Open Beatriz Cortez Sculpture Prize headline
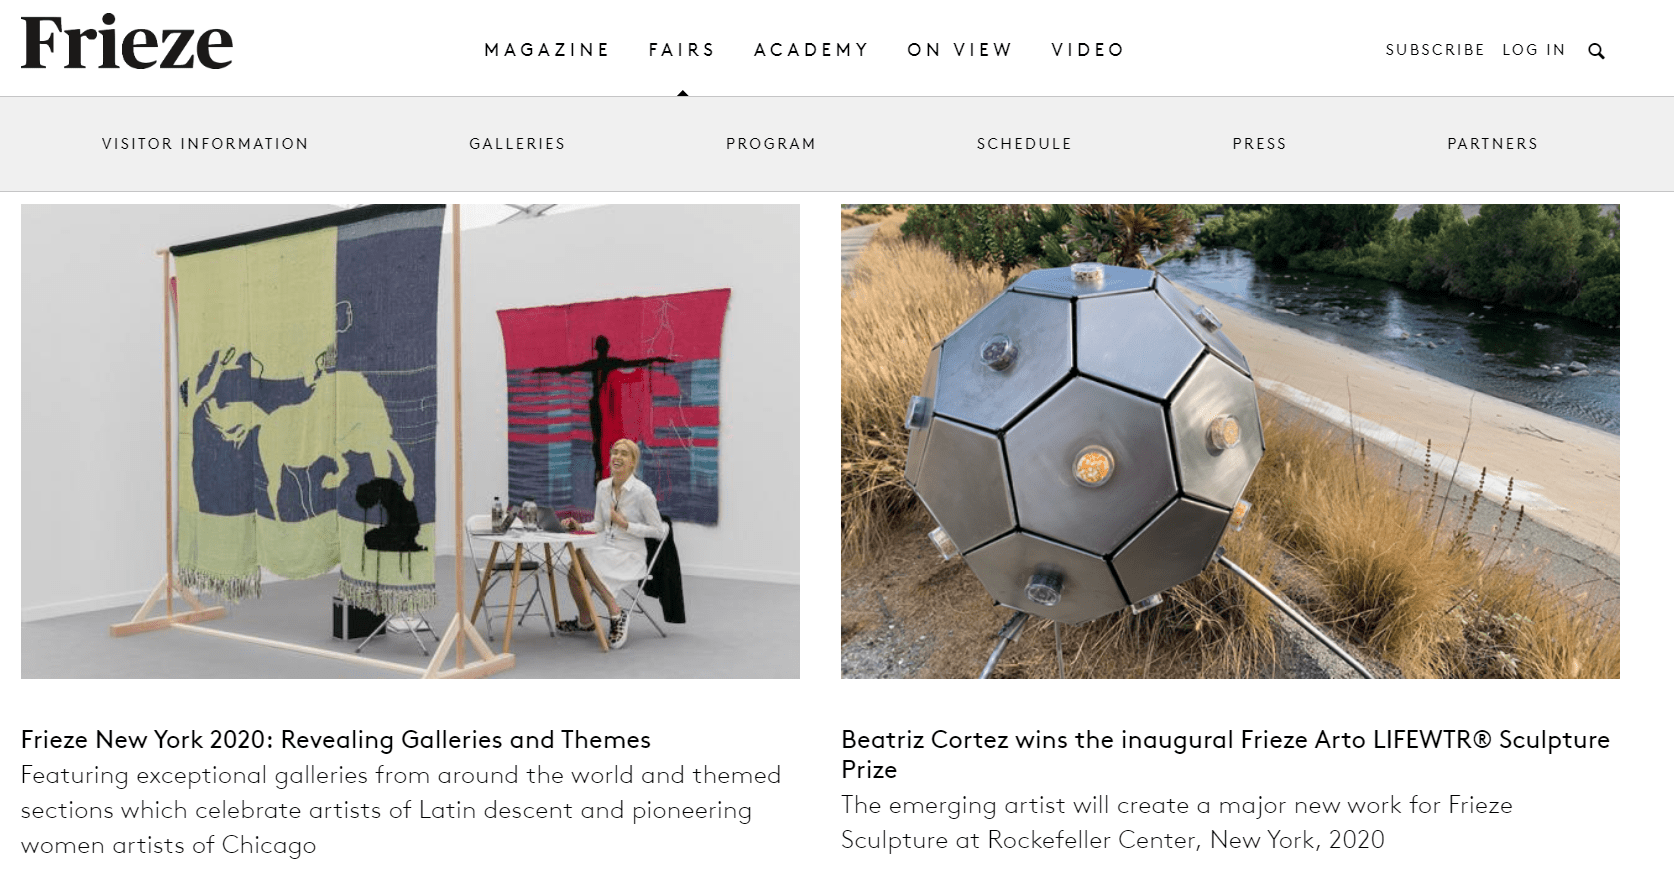 (x=1225, y=755)
